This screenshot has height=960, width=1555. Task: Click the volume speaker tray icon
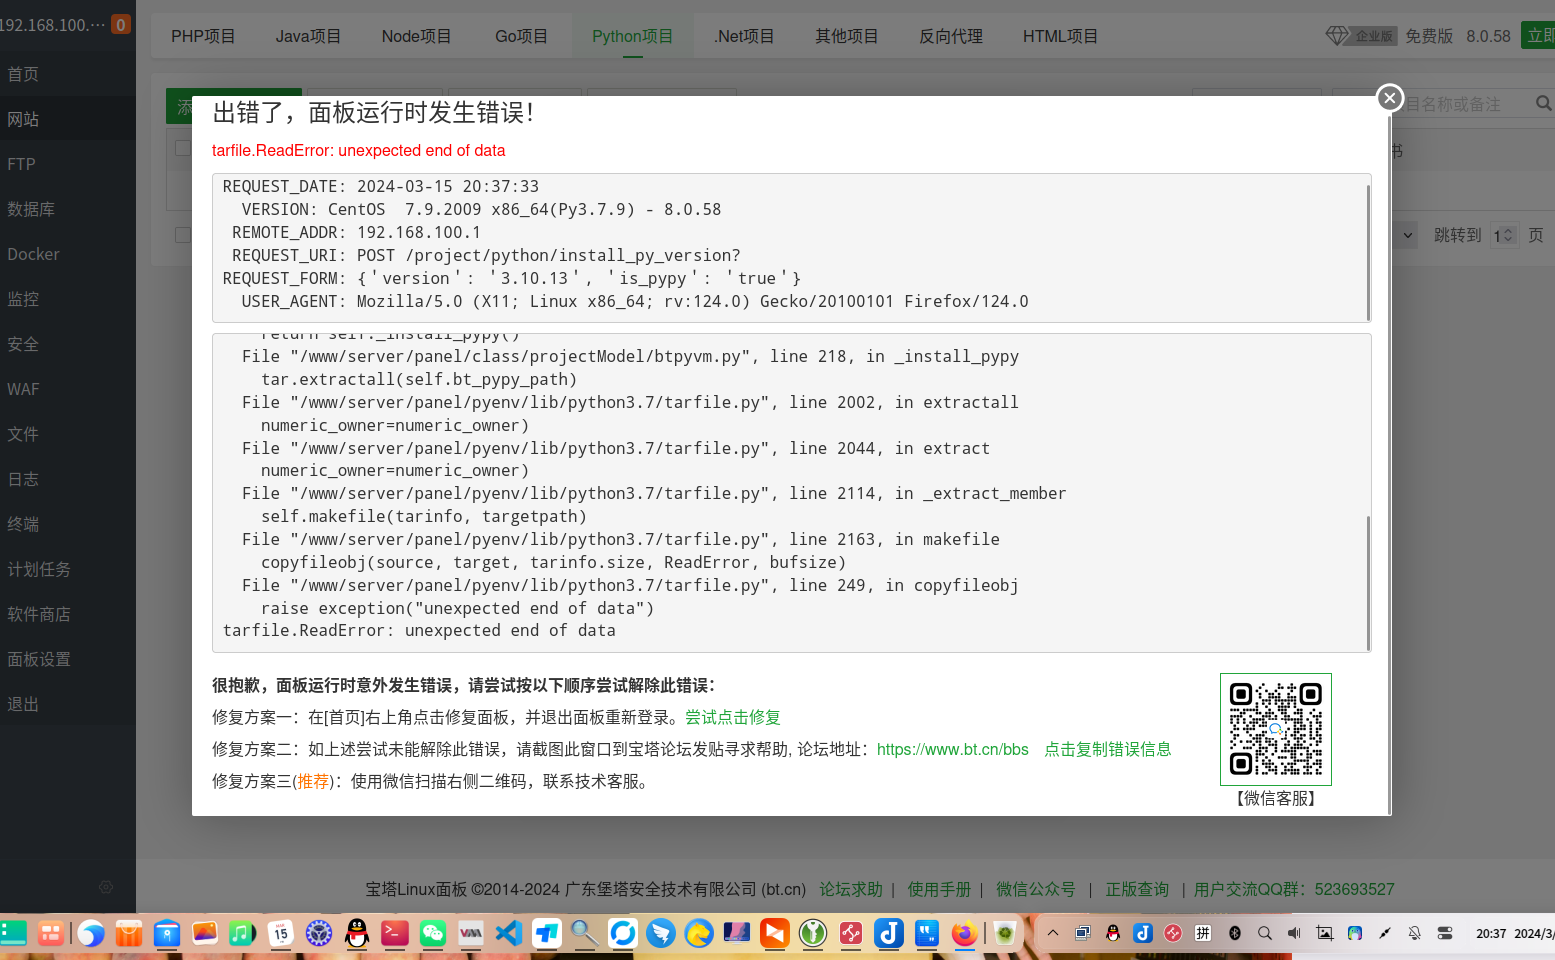coord(1295,933)
